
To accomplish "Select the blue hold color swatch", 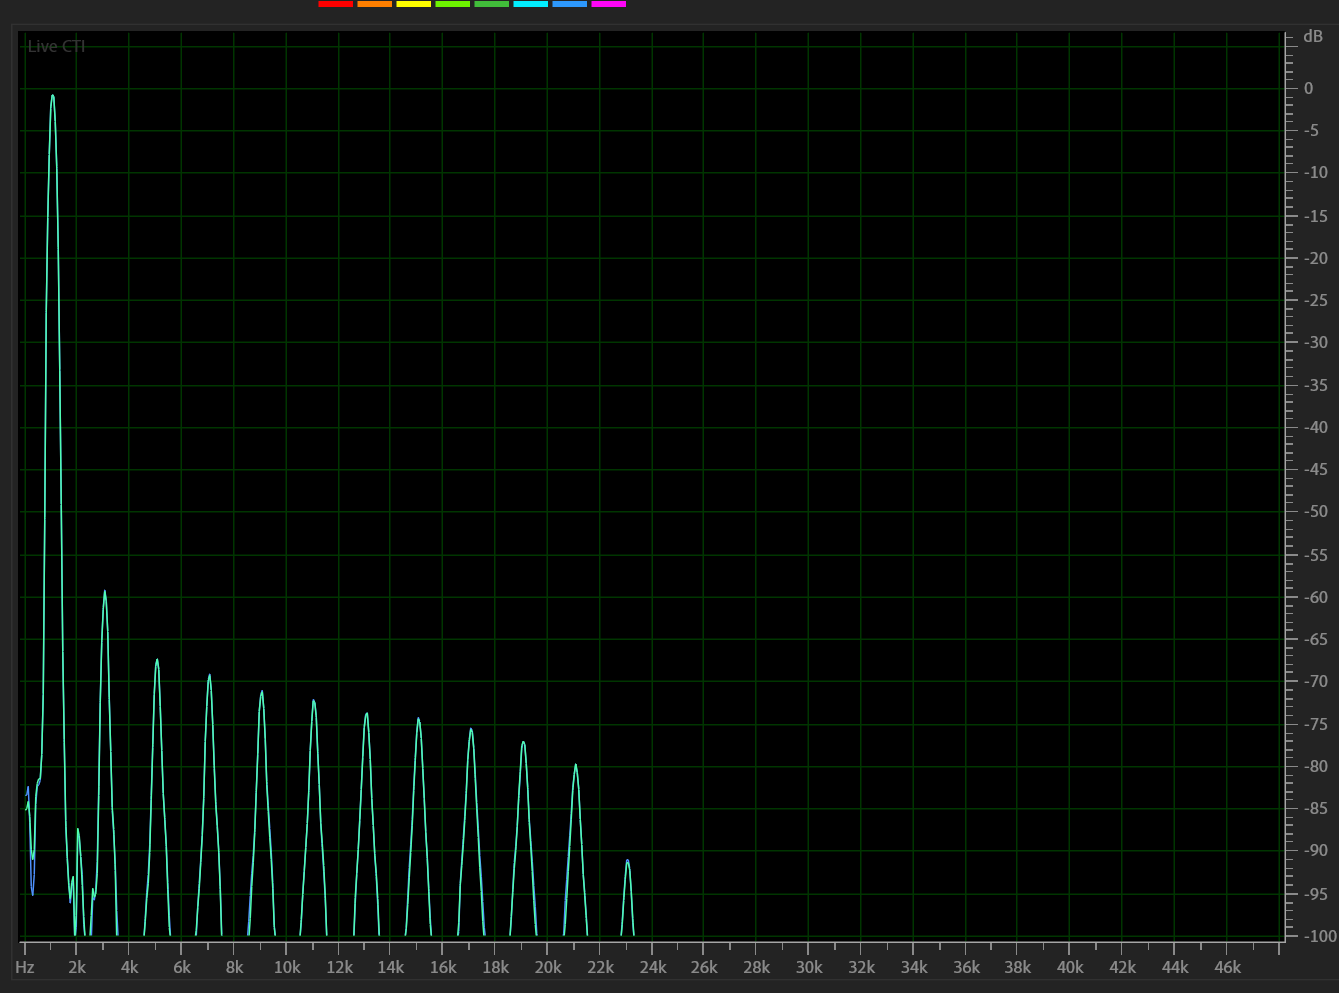I will tap(569, 4).
